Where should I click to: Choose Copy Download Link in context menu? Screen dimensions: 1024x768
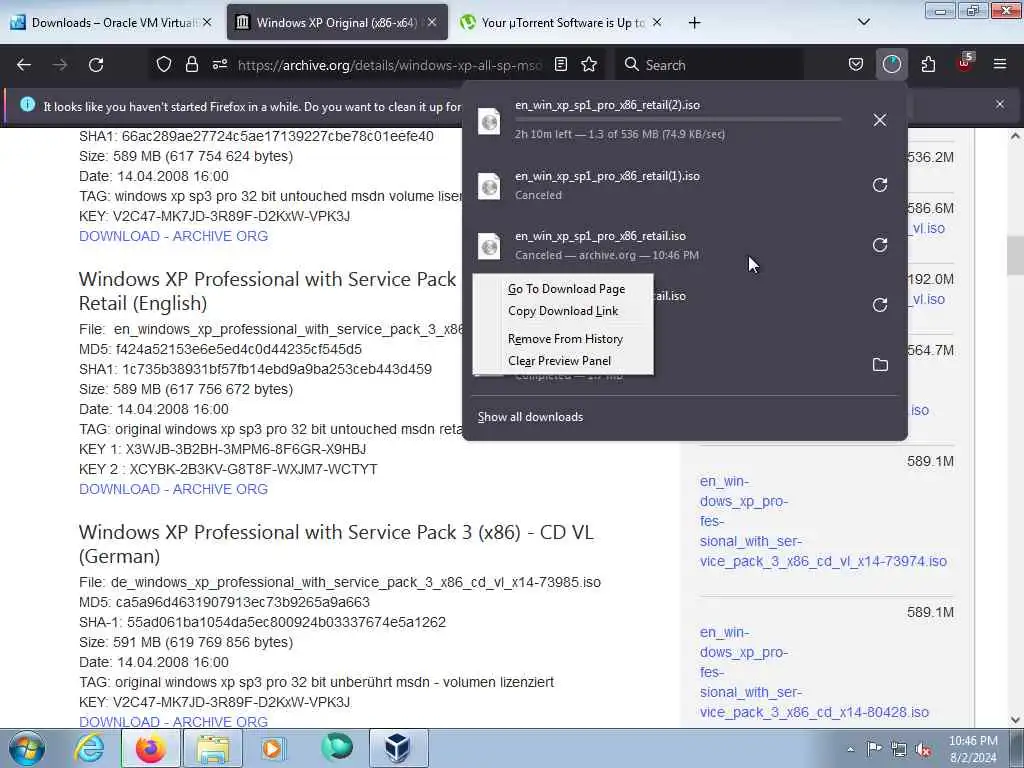pos(563,311)
